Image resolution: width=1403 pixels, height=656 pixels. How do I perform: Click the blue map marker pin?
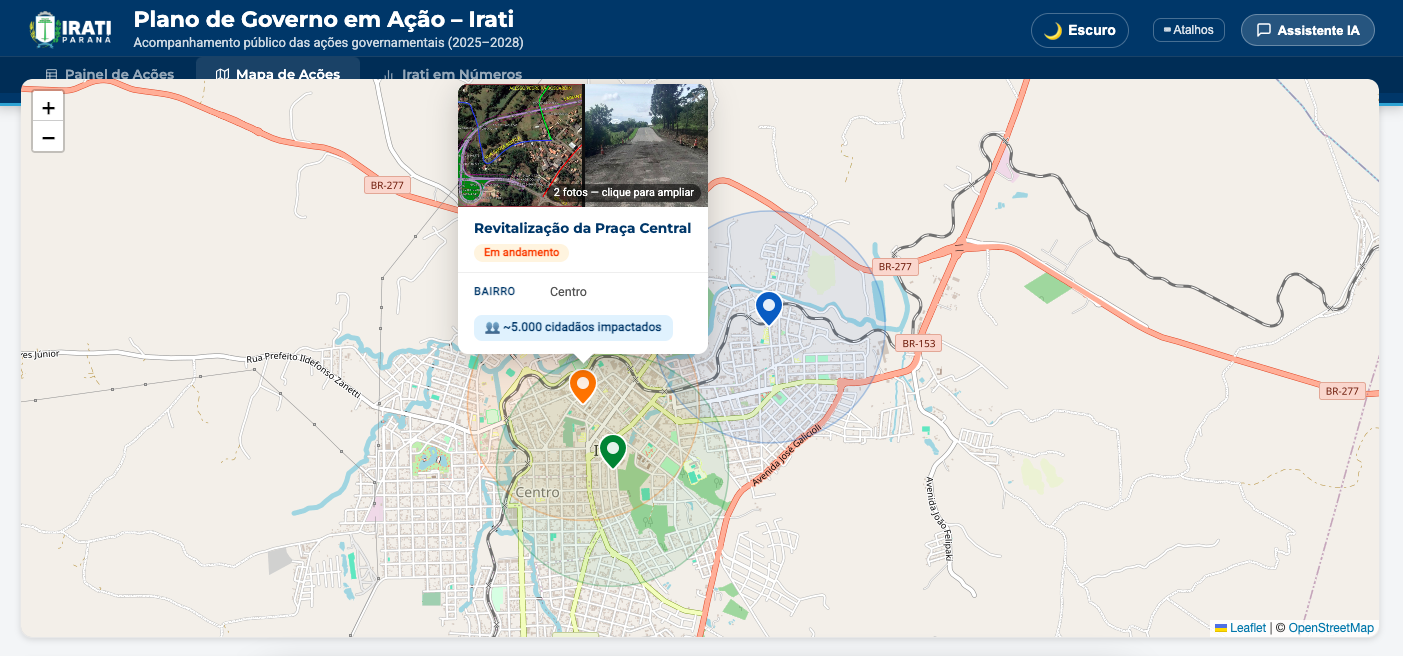point(768,306)
